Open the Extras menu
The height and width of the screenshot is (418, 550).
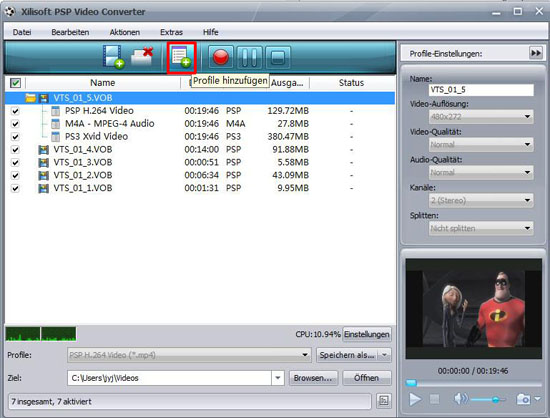click(x=171, y=32)
